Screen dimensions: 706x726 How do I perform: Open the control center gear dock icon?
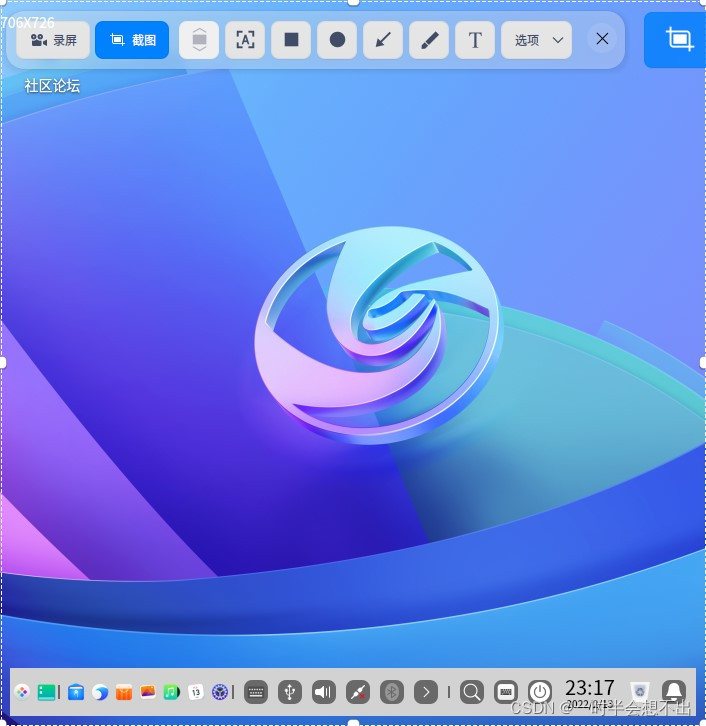point(219,692)
